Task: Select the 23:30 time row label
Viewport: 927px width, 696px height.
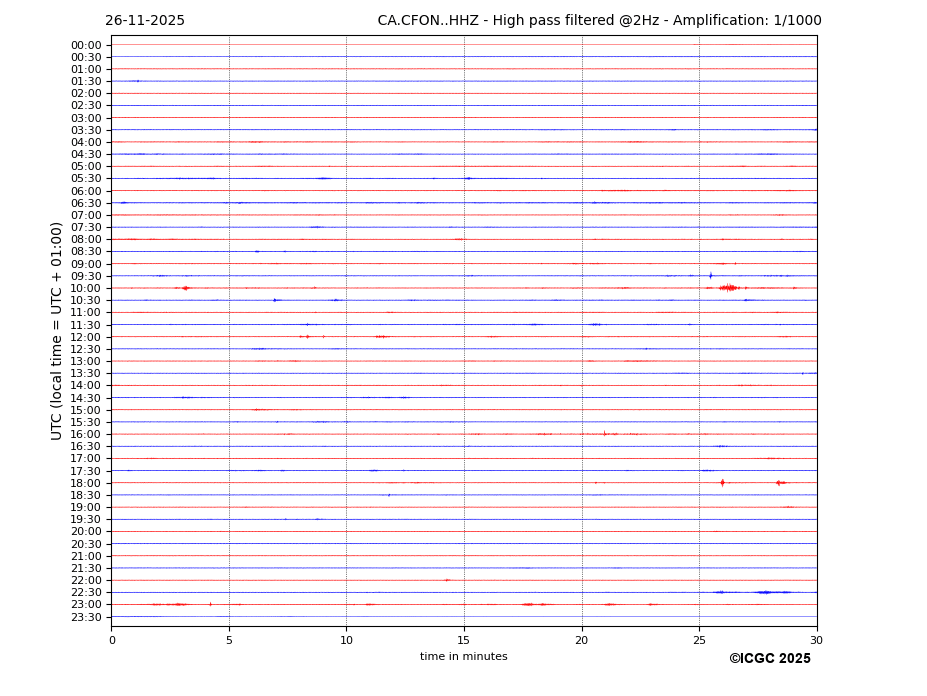Action: [85, 617]
